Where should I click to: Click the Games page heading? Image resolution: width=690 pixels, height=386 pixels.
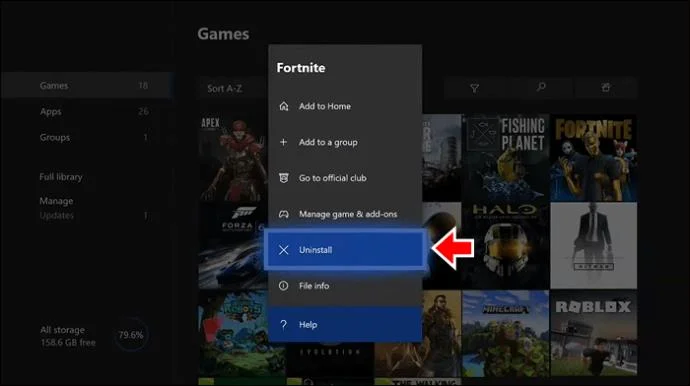click(x=223, y=34)
